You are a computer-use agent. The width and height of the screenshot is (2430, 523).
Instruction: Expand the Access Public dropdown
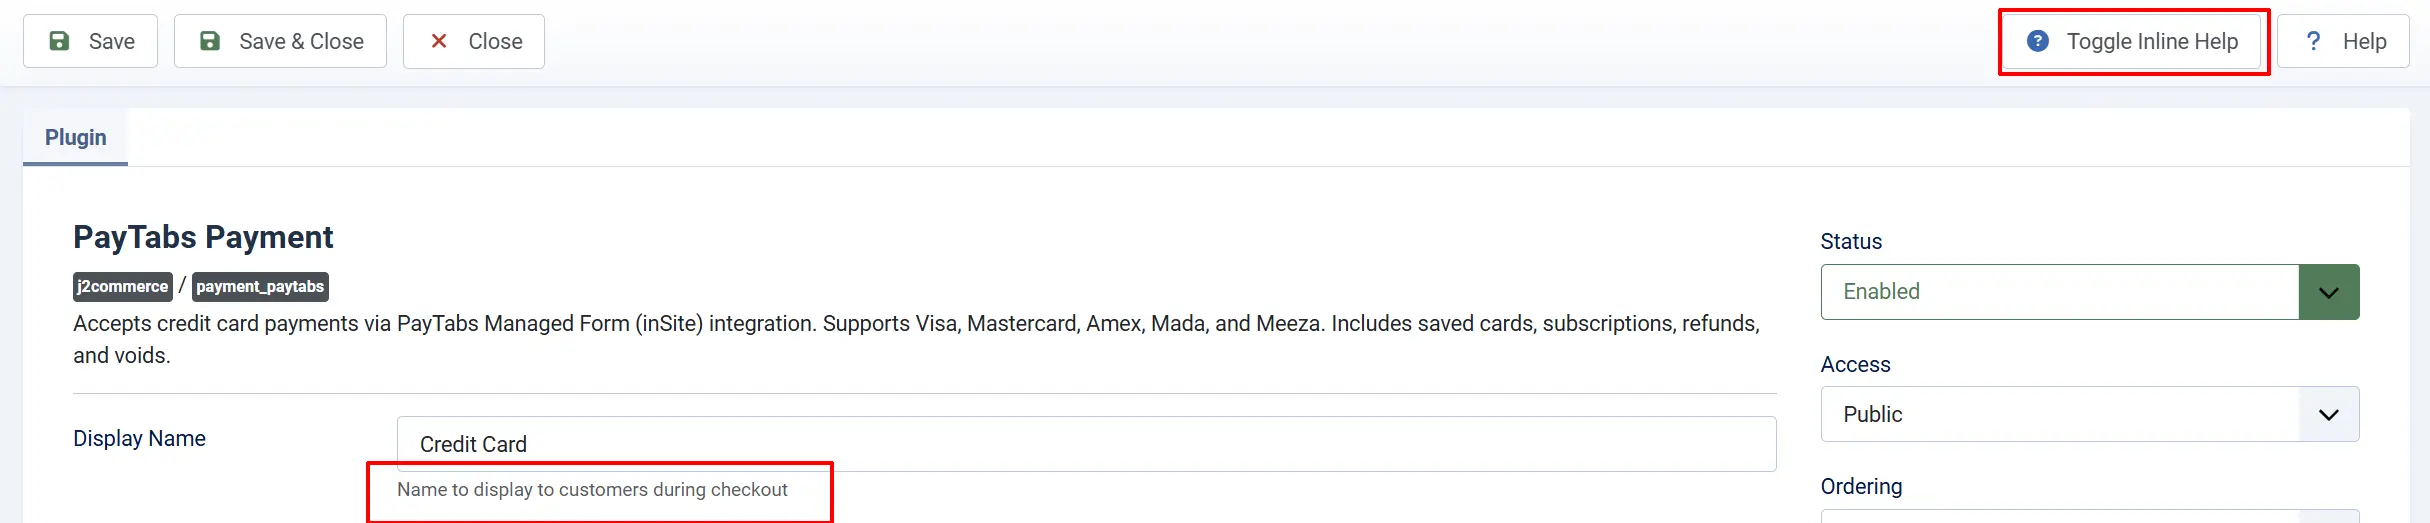click(2089, 414)
